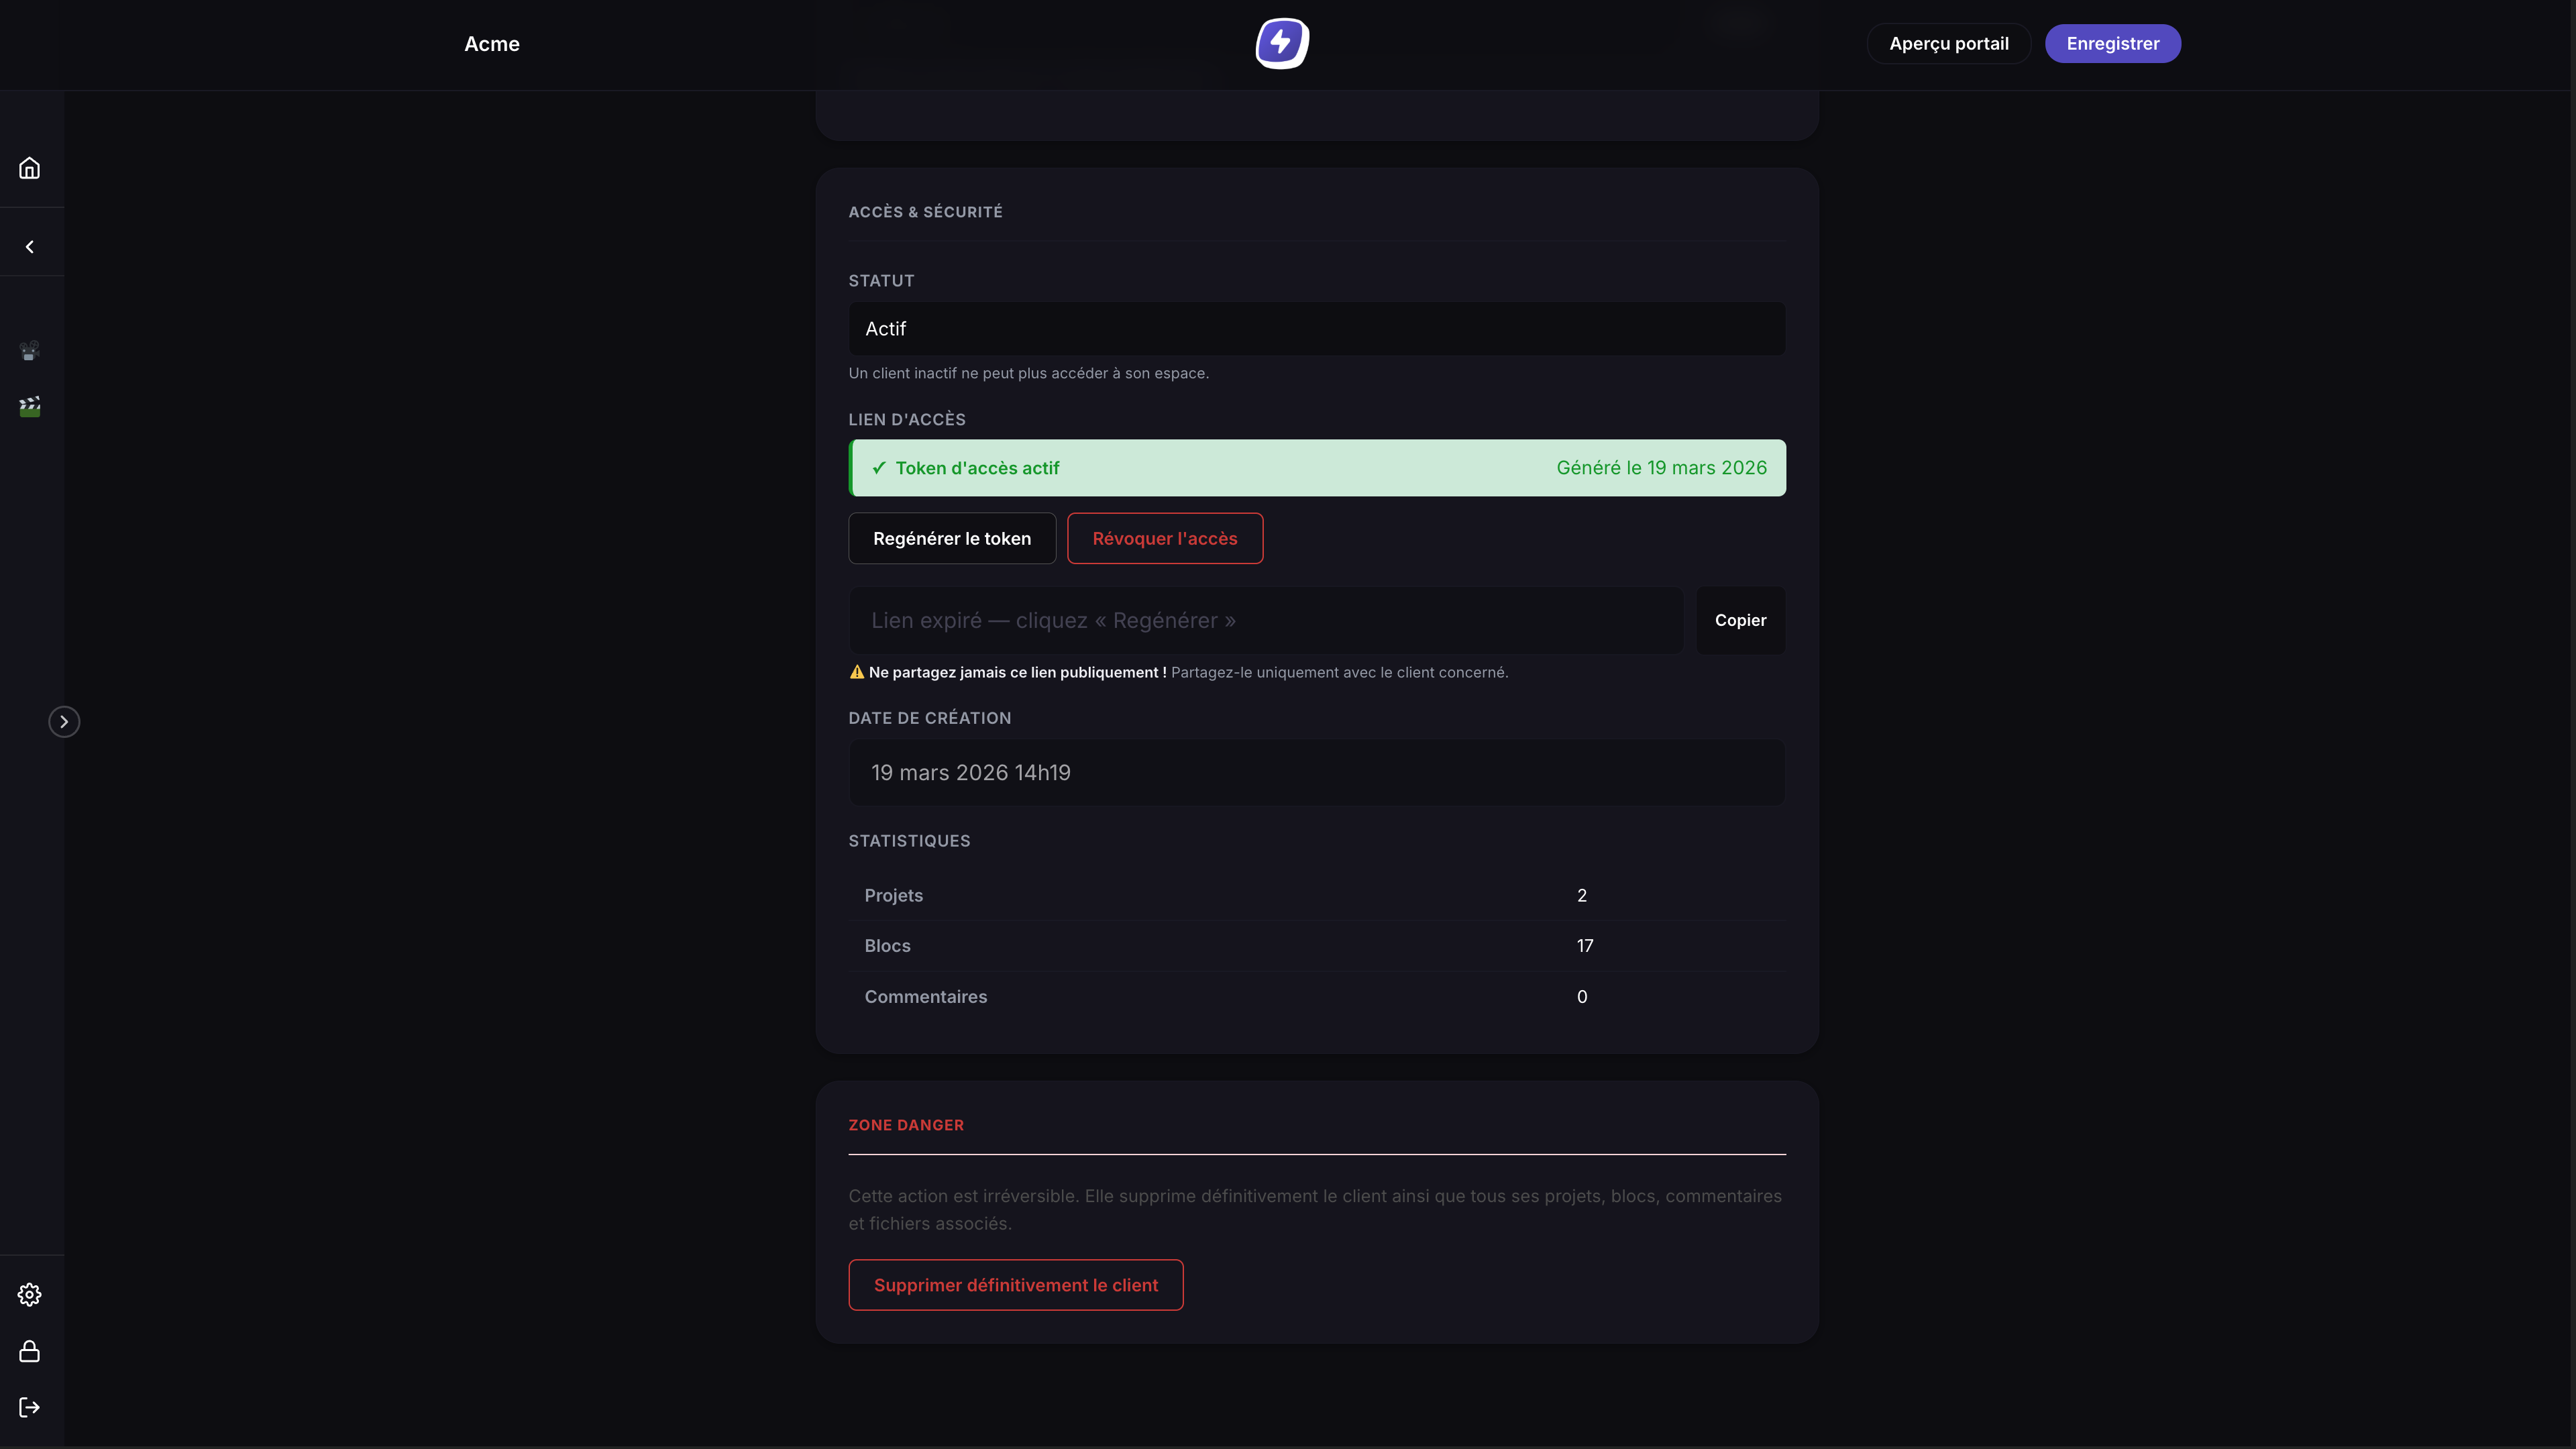This screenshot has width=2576, height=1449.
Task: Click the back chevron in sidebar
Action: tap(30, 247)
